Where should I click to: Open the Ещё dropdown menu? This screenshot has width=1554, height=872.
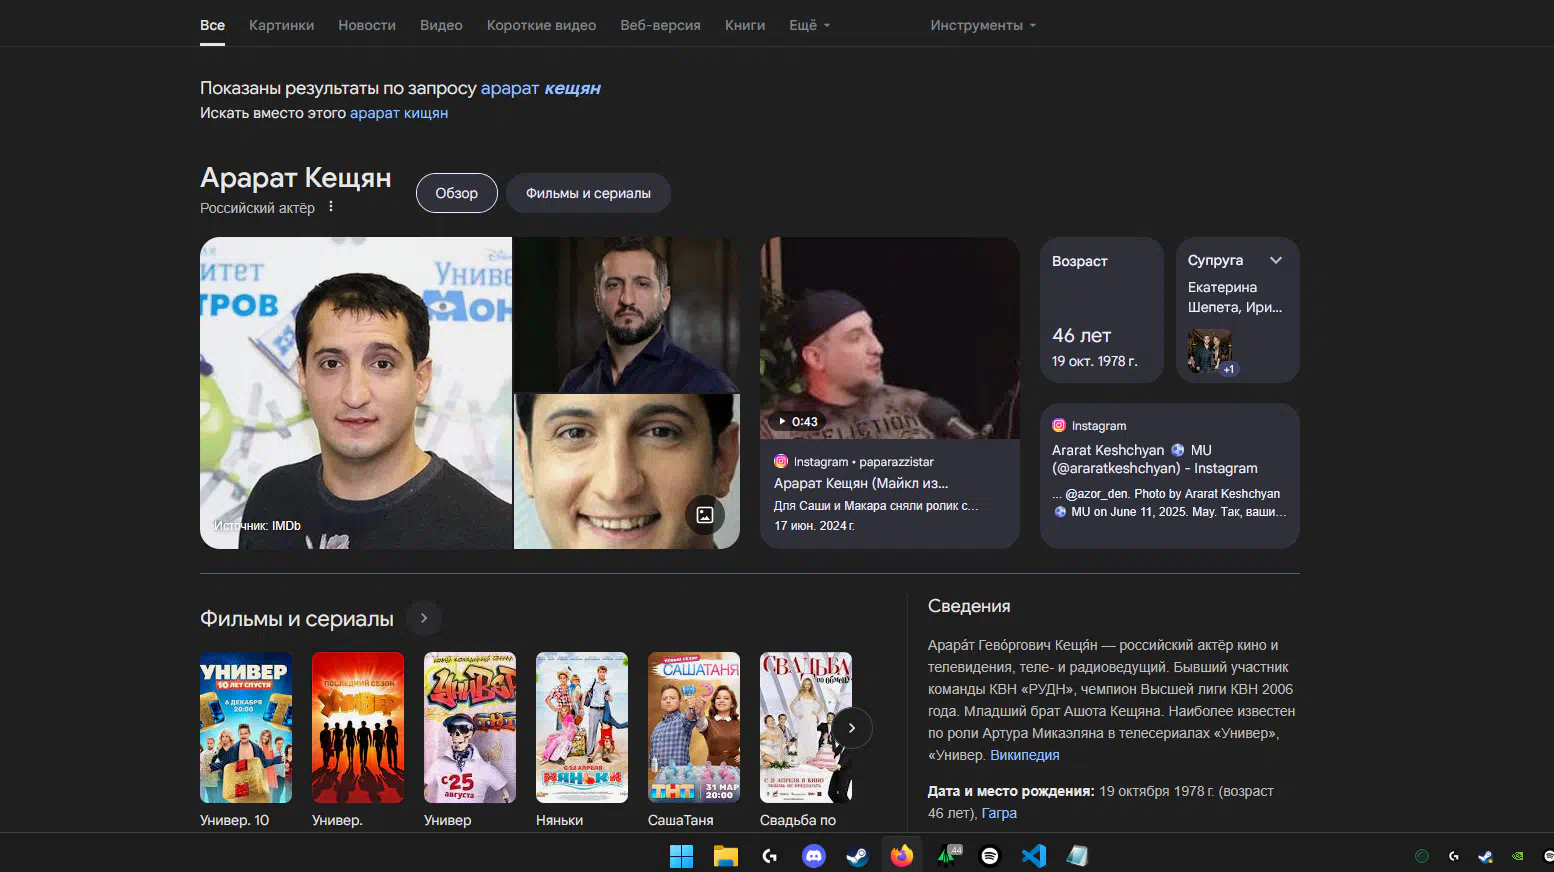[810, 25]
